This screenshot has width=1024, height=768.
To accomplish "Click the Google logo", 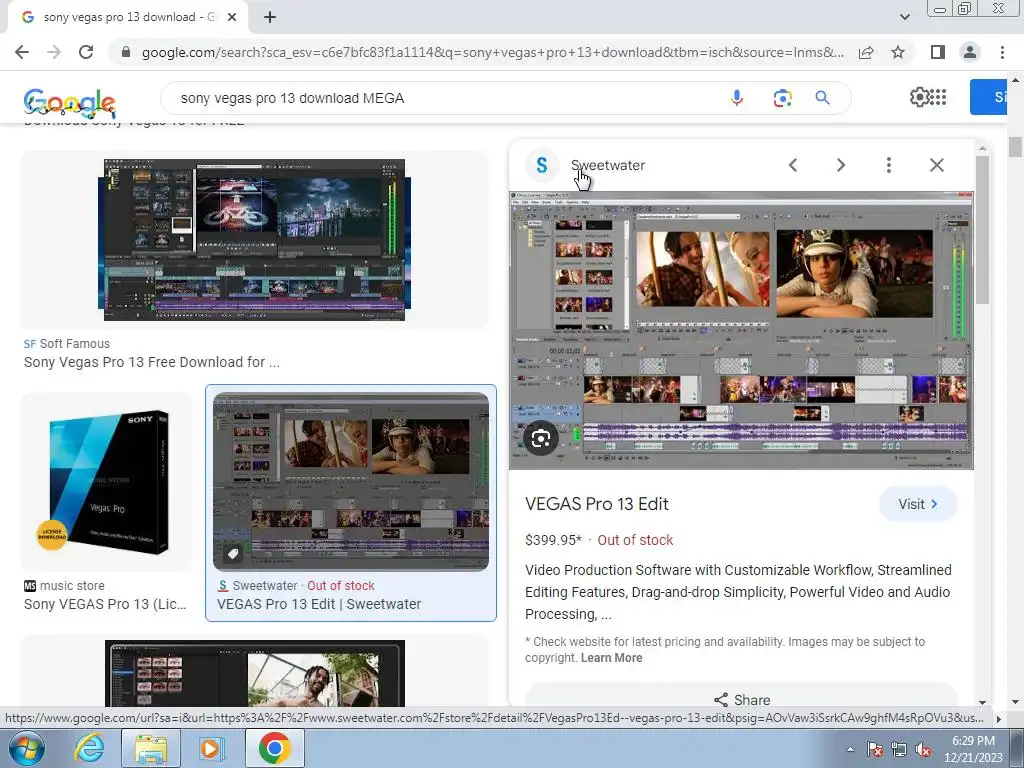I will [69, 103].
